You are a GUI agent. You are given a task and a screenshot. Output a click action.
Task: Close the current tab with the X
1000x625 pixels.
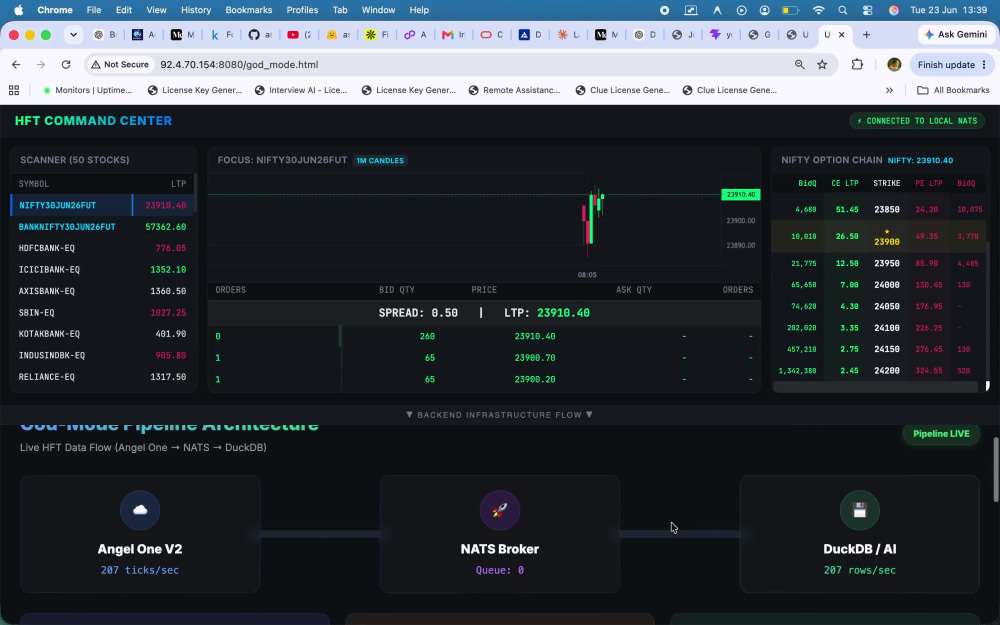(841, 34)
